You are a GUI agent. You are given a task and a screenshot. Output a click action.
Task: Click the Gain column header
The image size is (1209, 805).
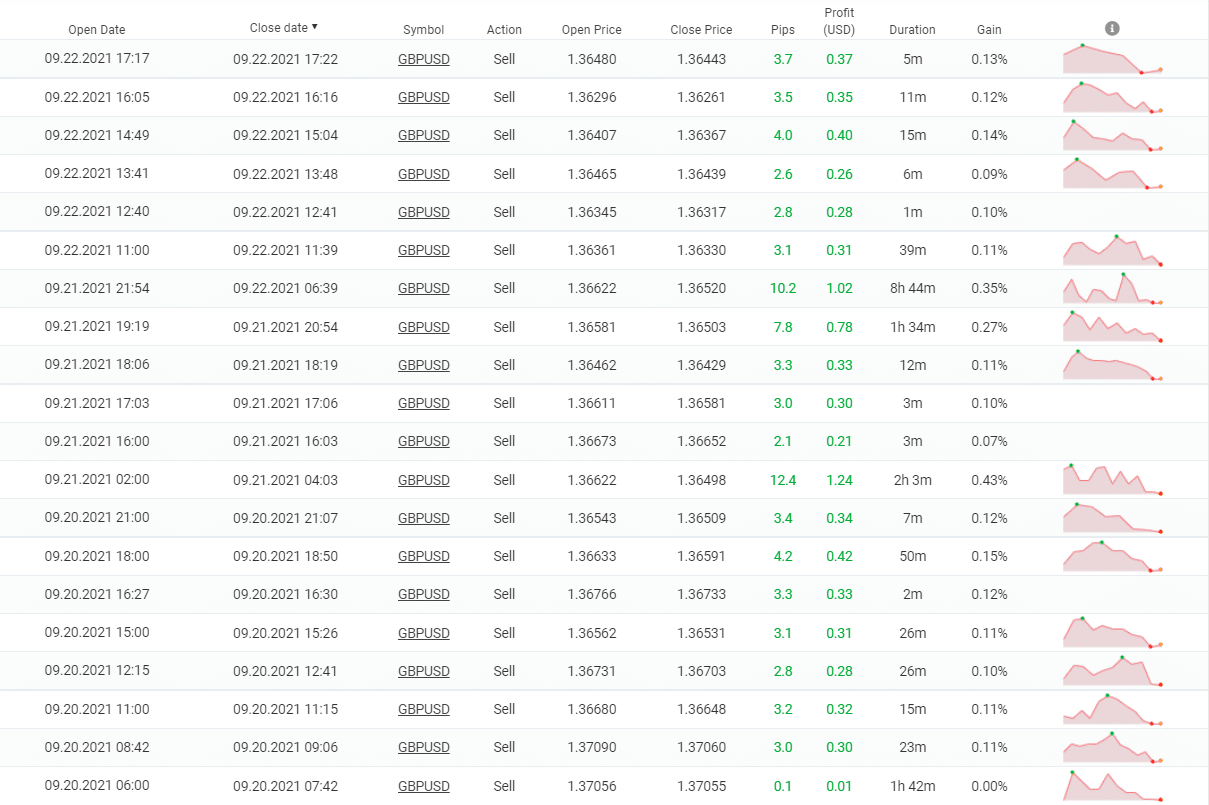pos(989,30)
